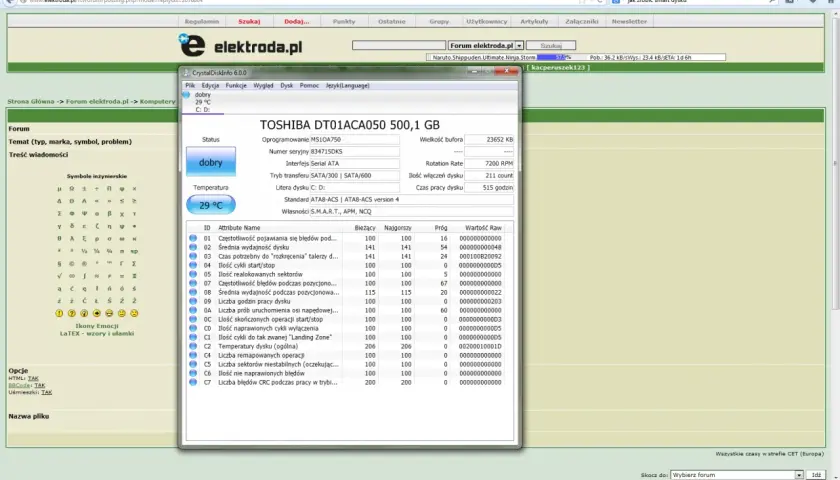Click the Strona Główna breadcrumb link

[x=31, y=101]
